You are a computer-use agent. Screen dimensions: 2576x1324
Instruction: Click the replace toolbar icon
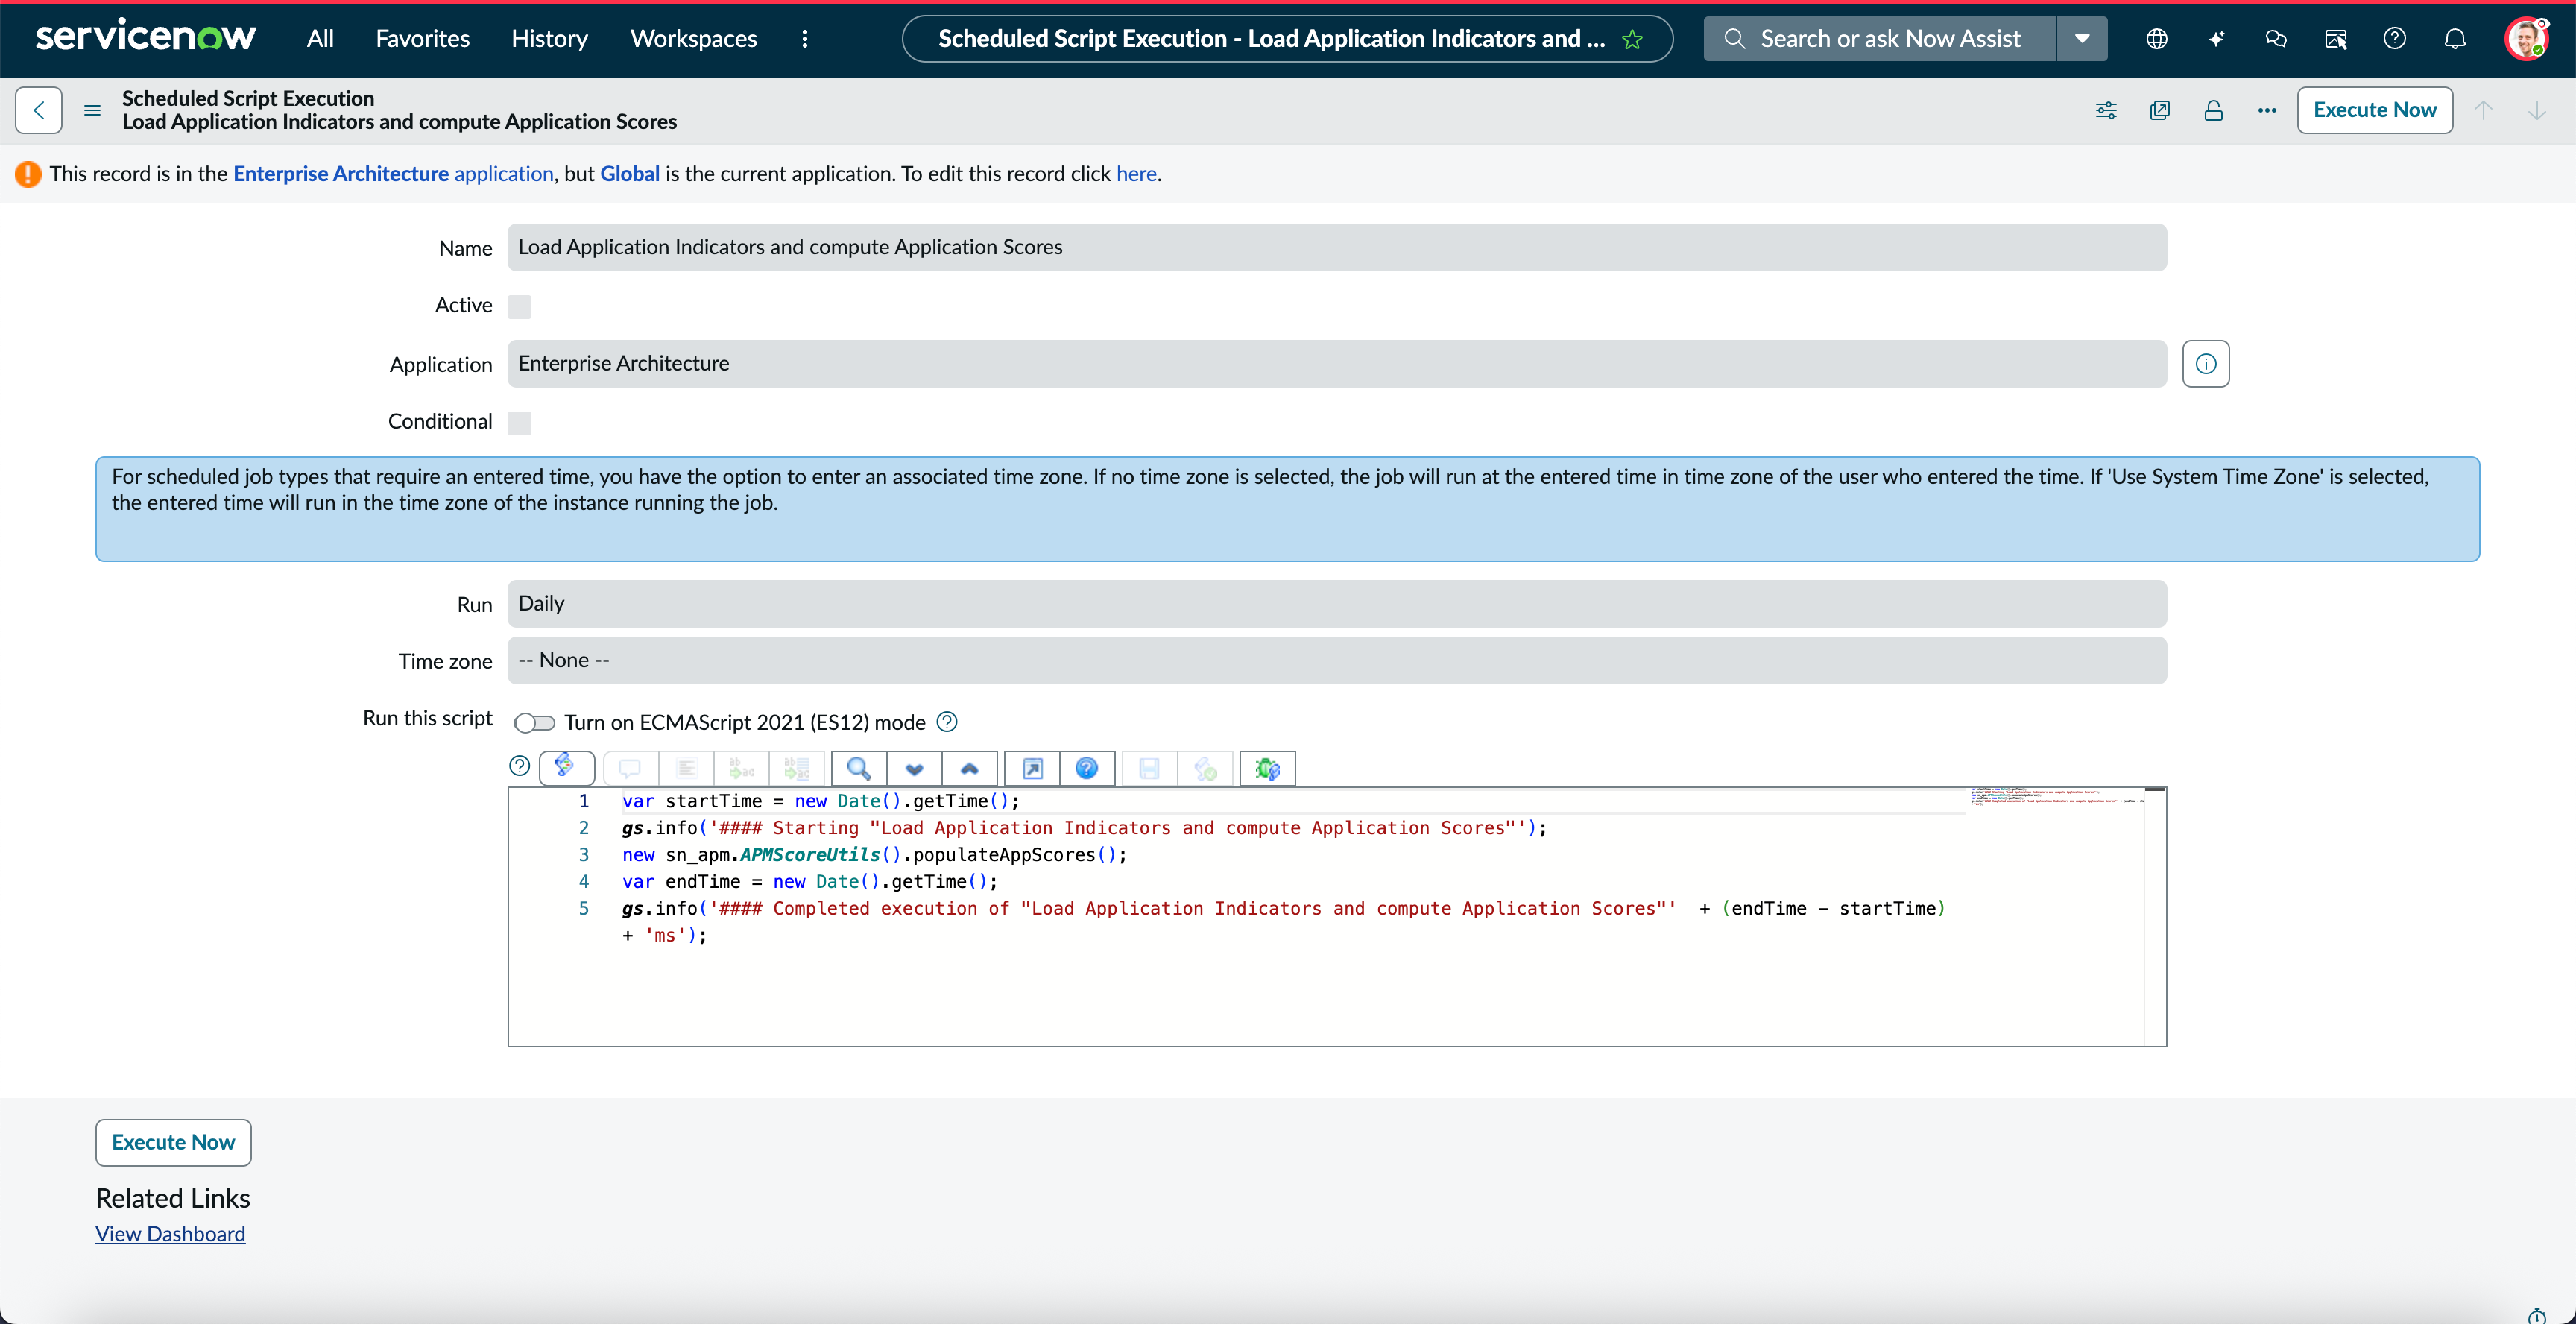coord(741,768)
